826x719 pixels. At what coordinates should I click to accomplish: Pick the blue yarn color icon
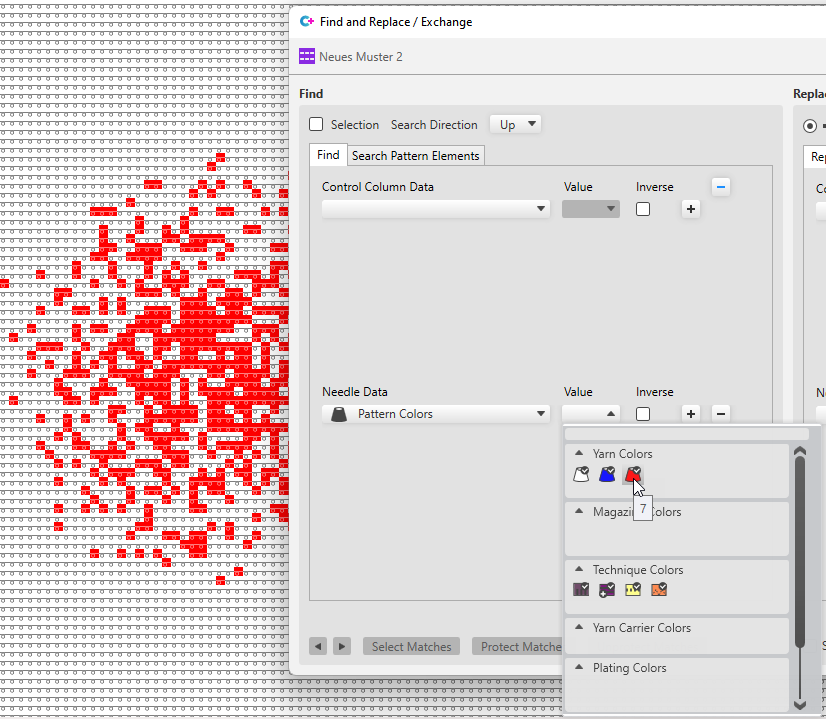coord(607,475)
